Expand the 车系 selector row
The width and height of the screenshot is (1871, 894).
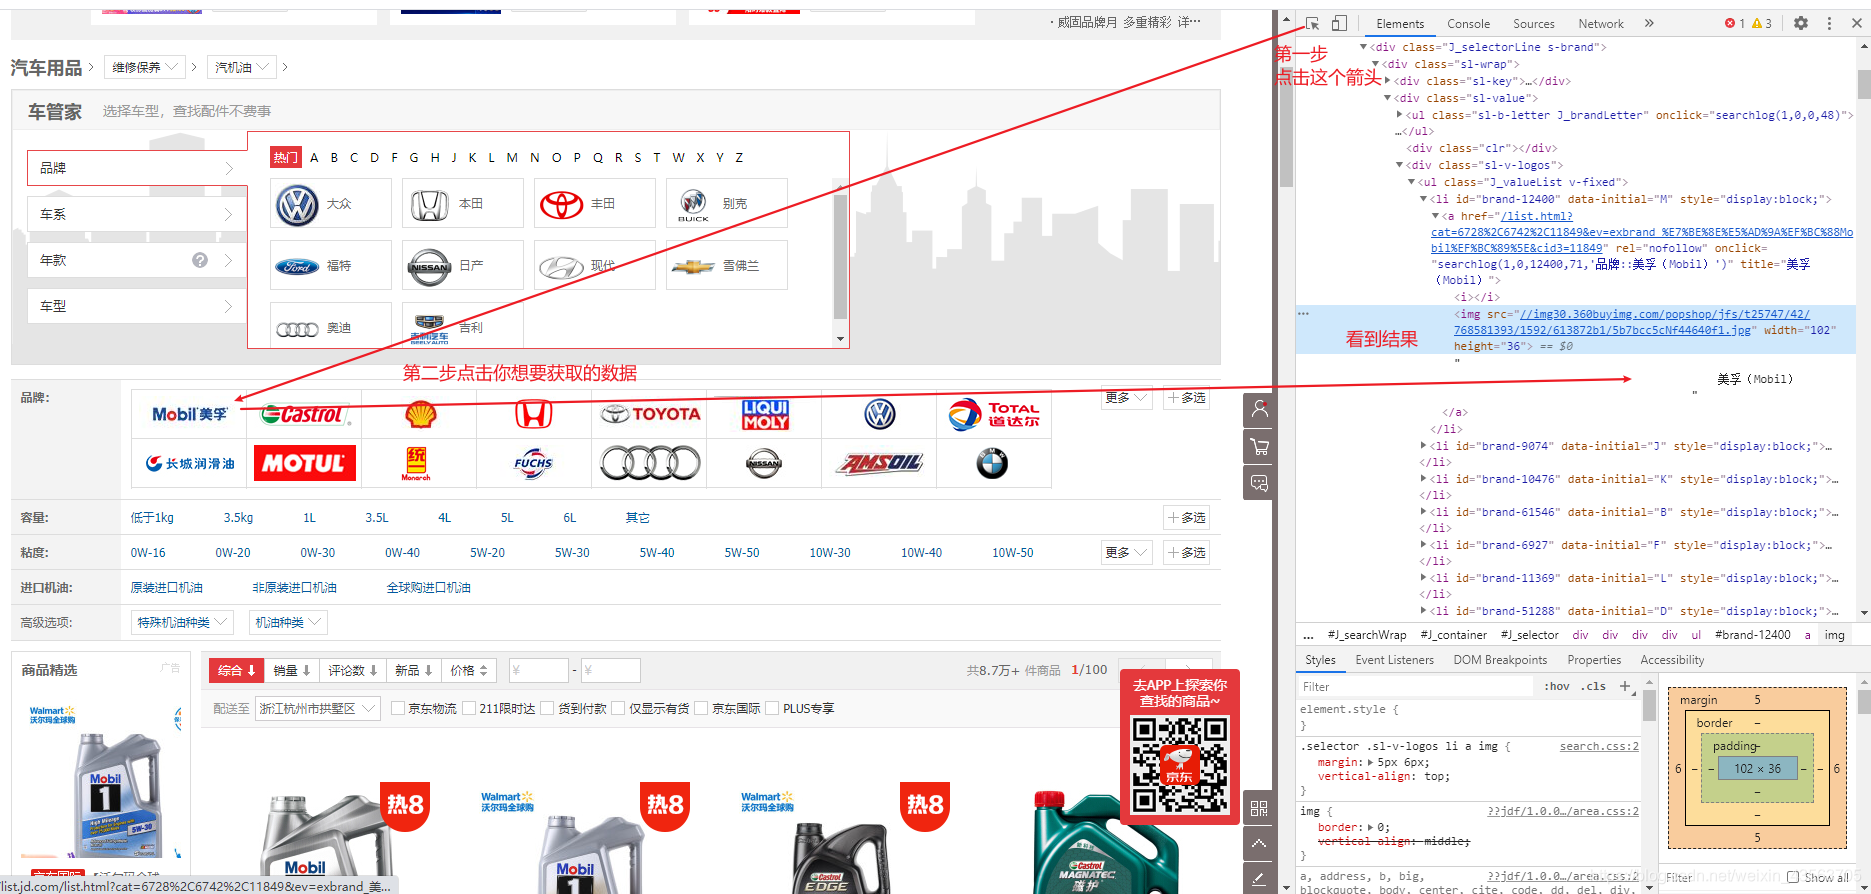[x=137, y=214]
